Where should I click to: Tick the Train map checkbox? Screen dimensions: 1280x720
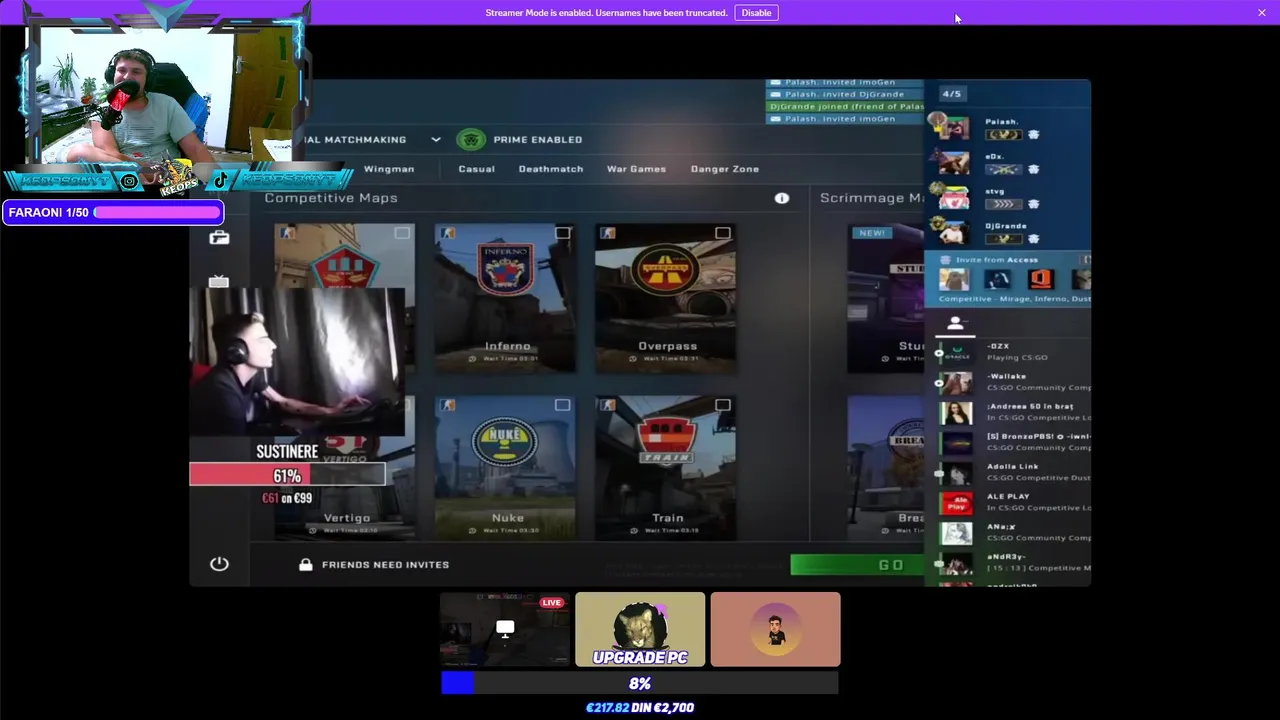(x=723, y=405)
